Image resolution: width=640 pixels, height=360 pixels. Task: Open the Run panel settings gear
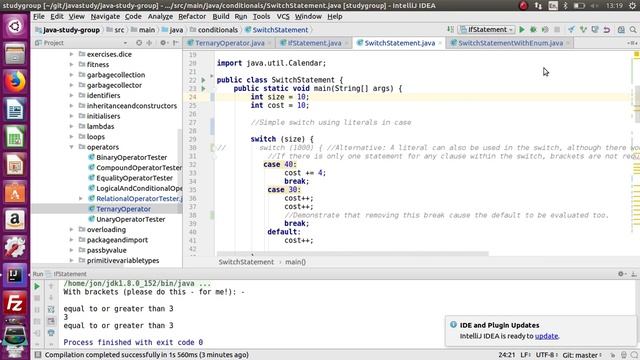[x=621, y=274]
